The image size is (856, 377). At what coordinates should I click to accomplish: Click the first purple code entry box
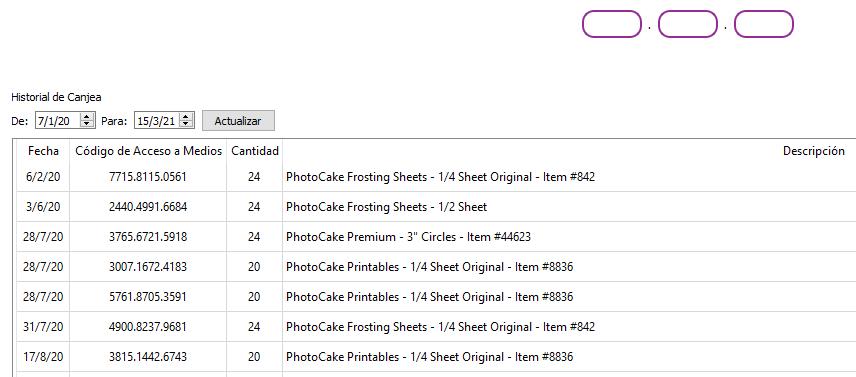611,24
